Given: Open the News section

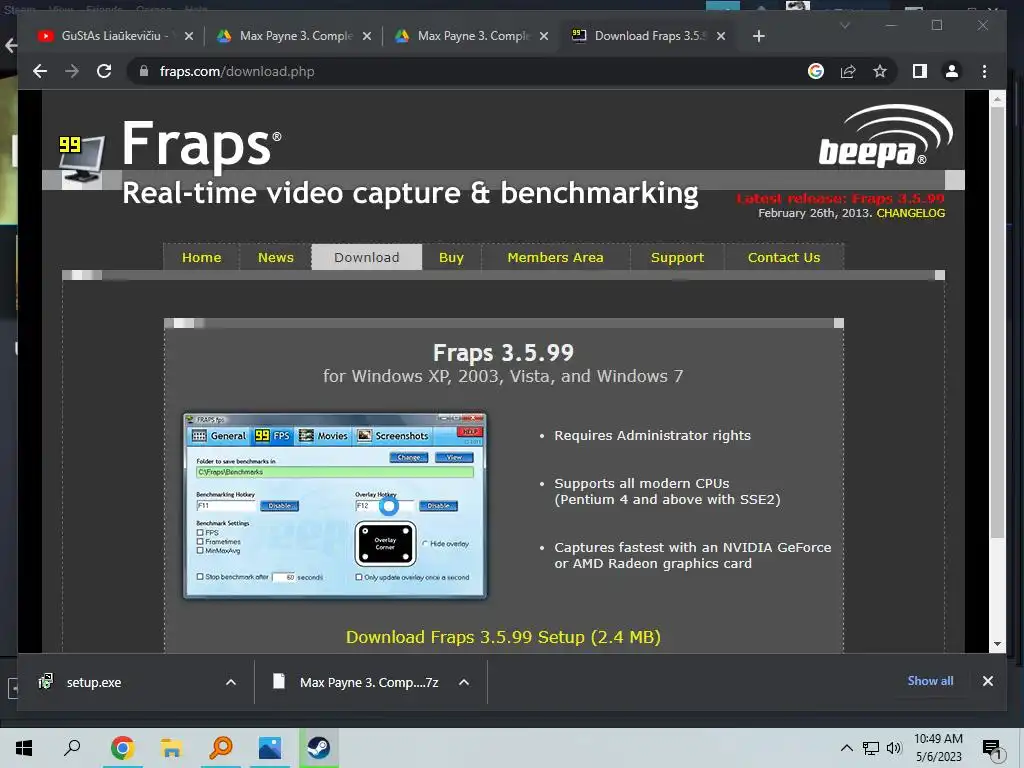Looking at the screenshot, I should [x=276, y=257].
